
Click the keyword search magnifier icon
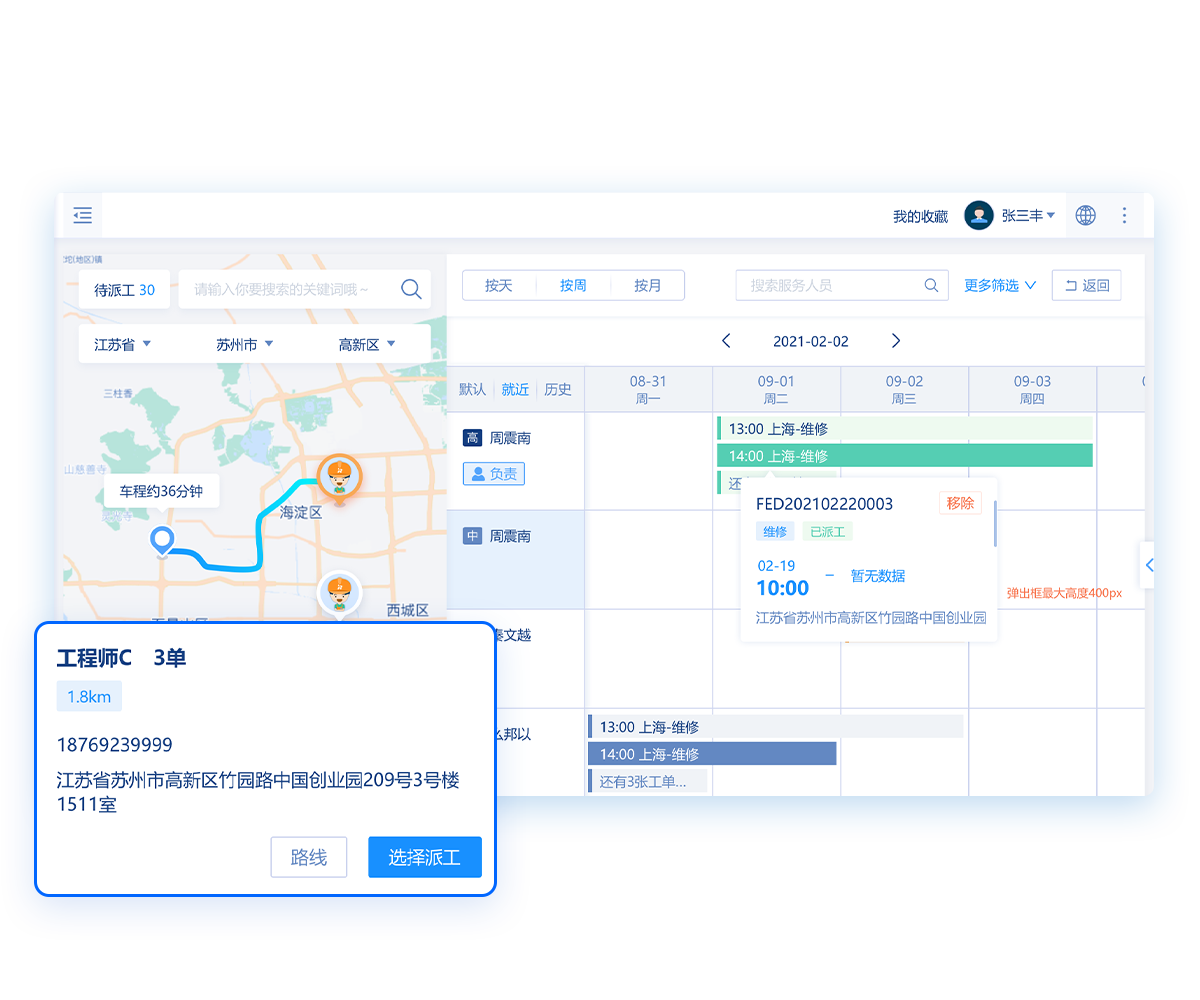410,289
